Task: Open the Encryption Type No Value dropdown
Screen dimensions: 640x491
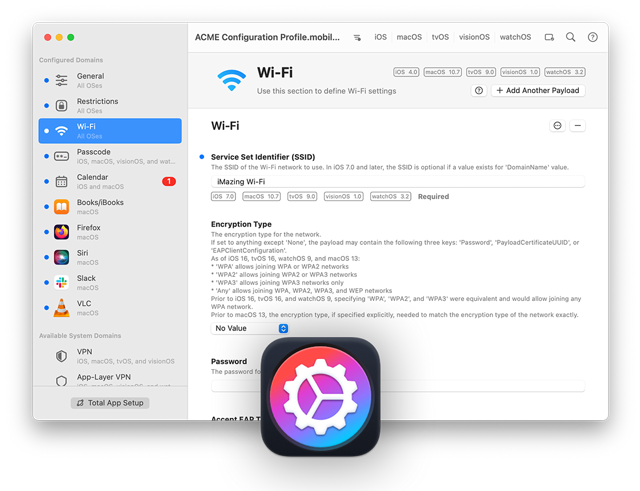Action: [x=250, y=328]
